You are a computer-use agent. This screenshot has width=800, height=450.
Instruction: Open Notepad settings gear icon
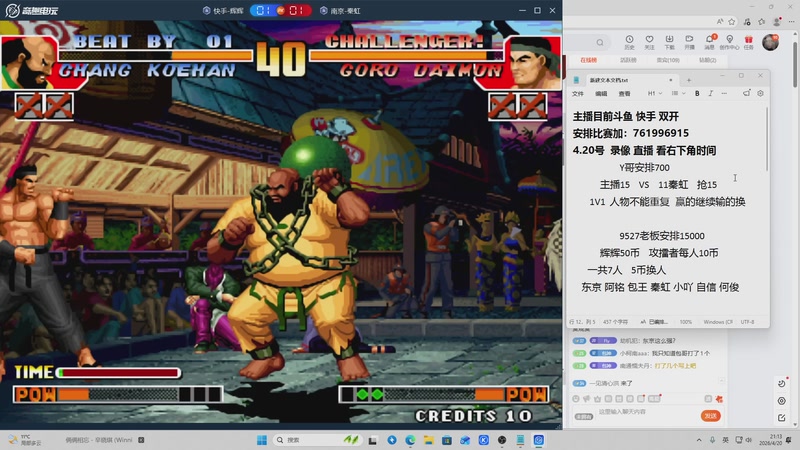tap(760, 93)
